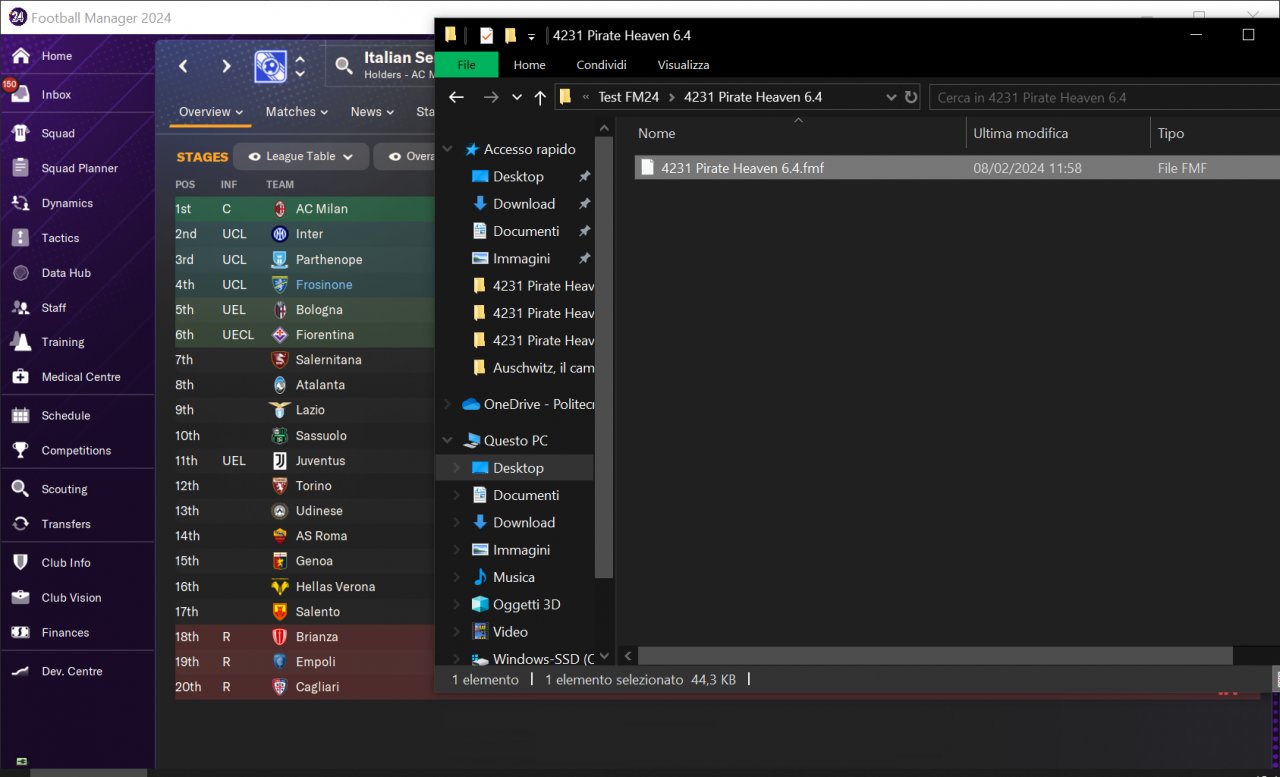Open Musica in the navigation pane
This screenshot has height=777, width=1280.
click(x=514, y=577)
